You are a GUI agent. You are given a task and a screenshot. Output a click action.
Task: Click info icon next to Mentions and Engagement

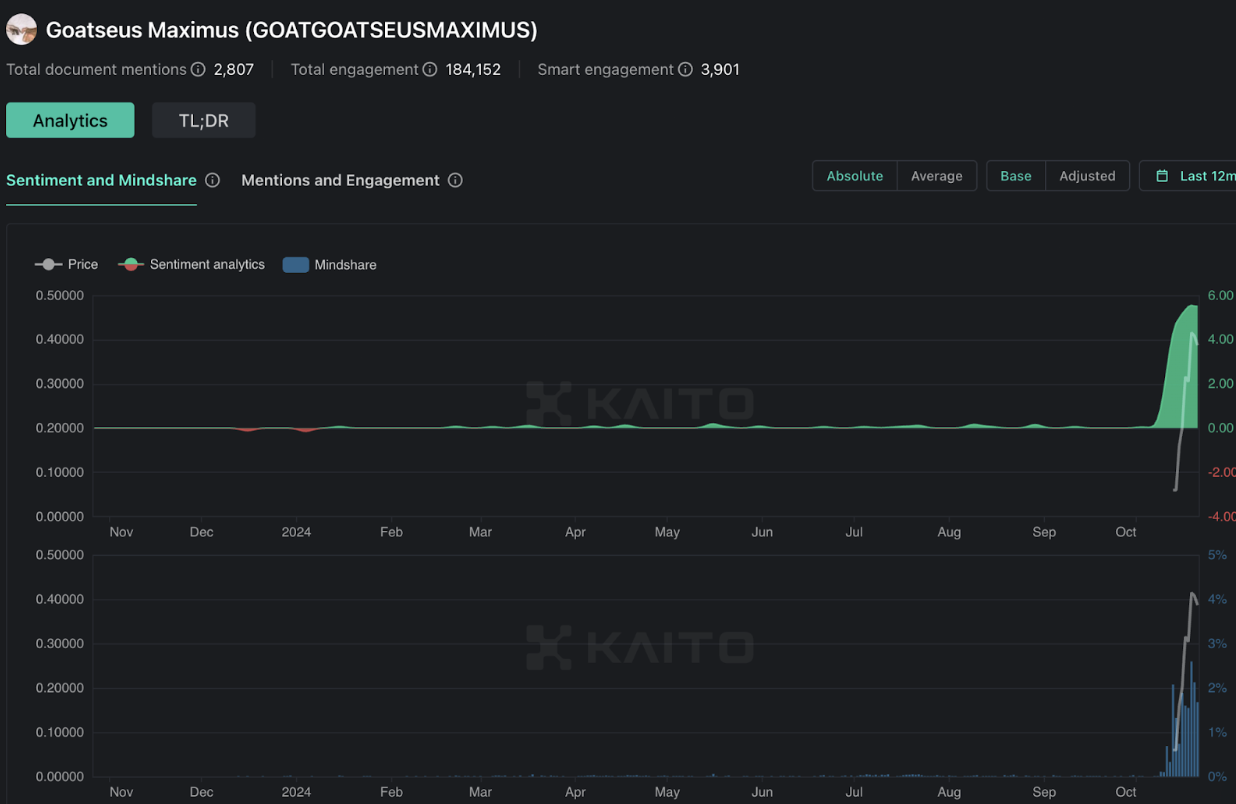(x=455, y=181)
